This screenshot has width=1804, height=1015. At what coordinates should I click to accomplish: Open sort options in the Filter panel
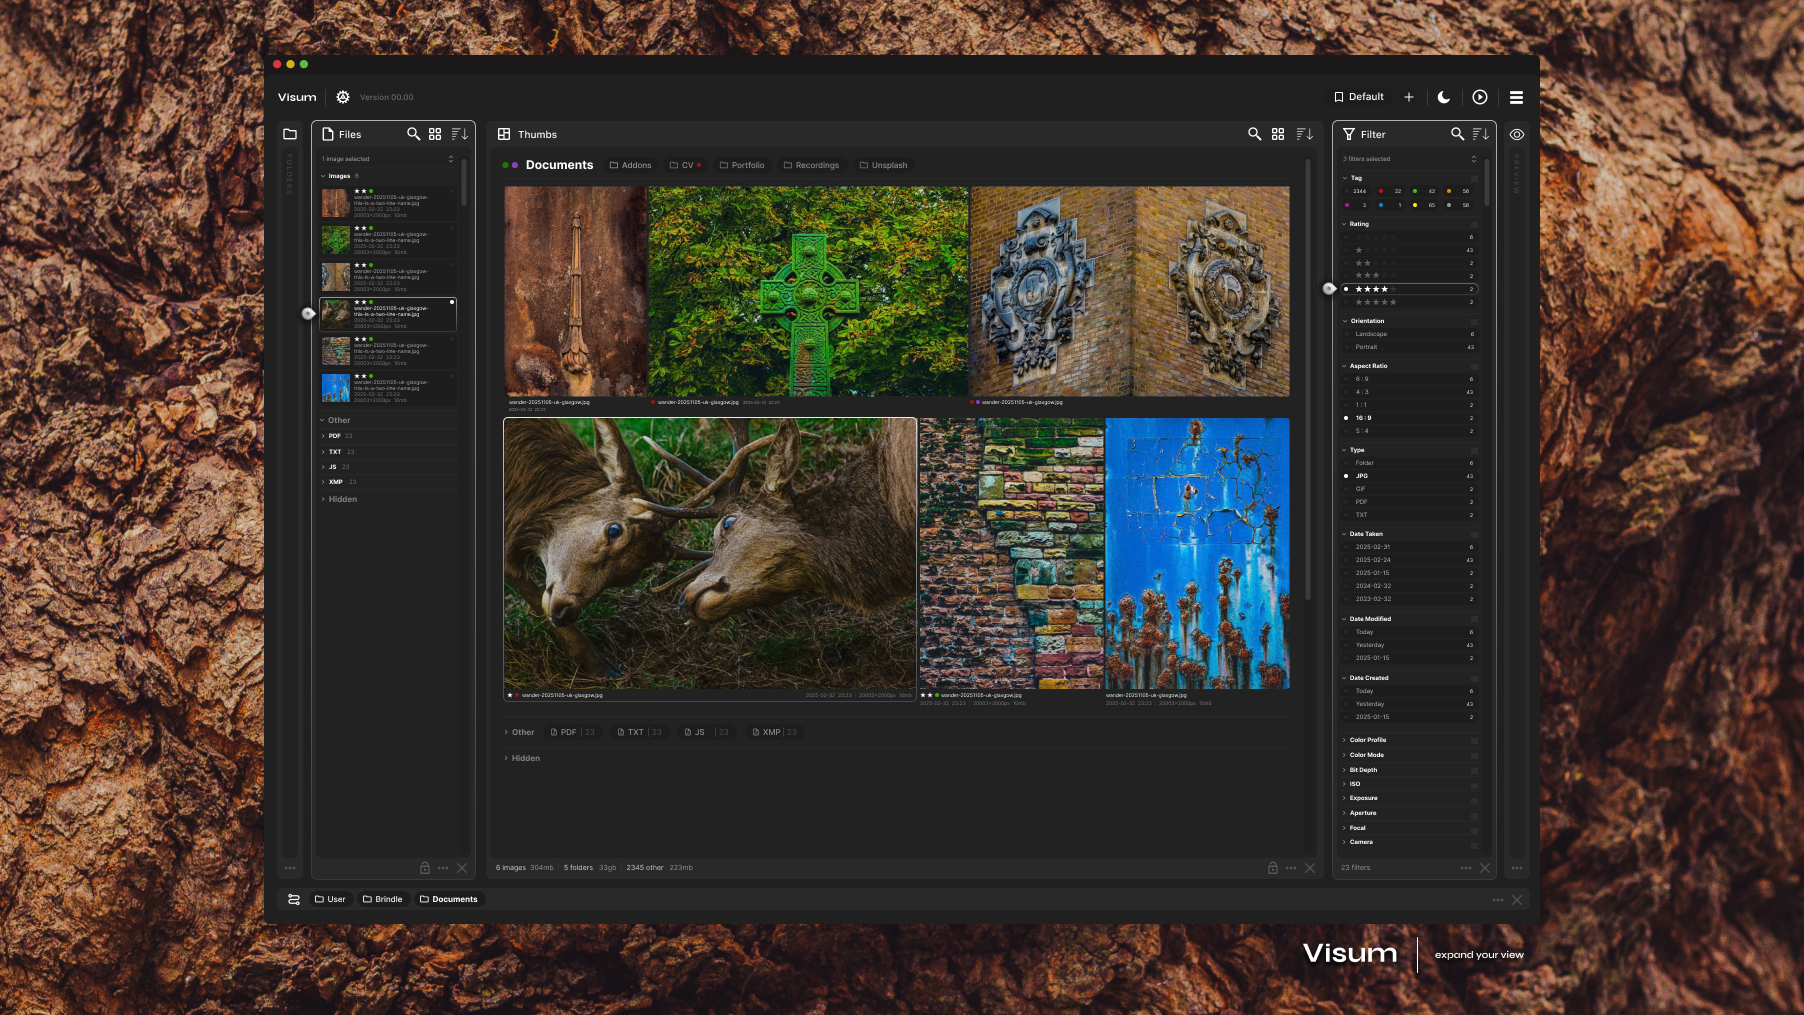[x=1481, y=134]
